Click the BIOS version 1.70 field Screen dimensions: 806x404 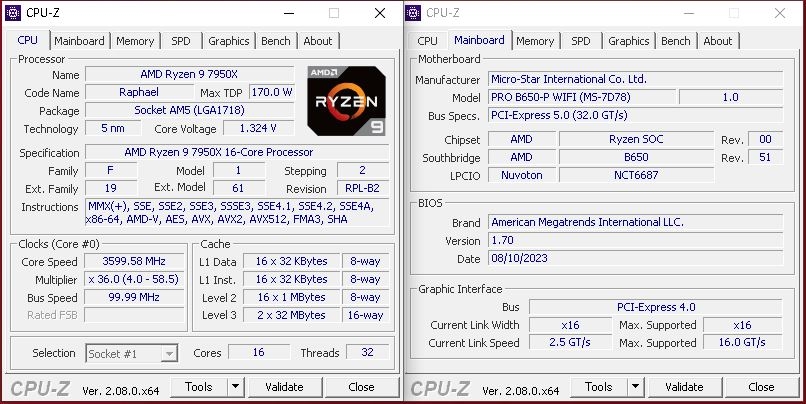[x=635, y=241]
